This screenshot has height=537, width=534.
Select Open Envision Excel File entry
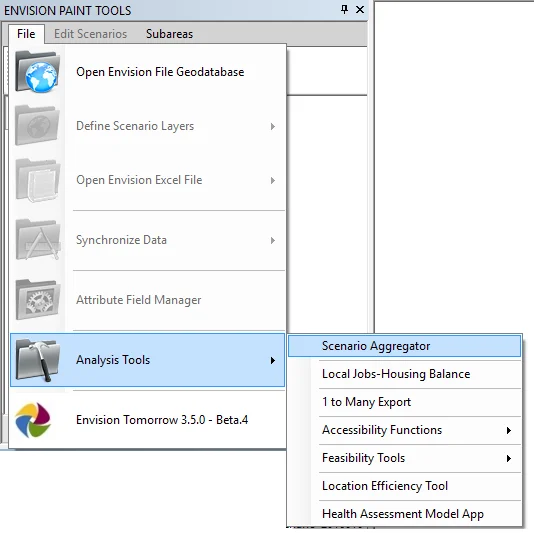tap(147, 180)
